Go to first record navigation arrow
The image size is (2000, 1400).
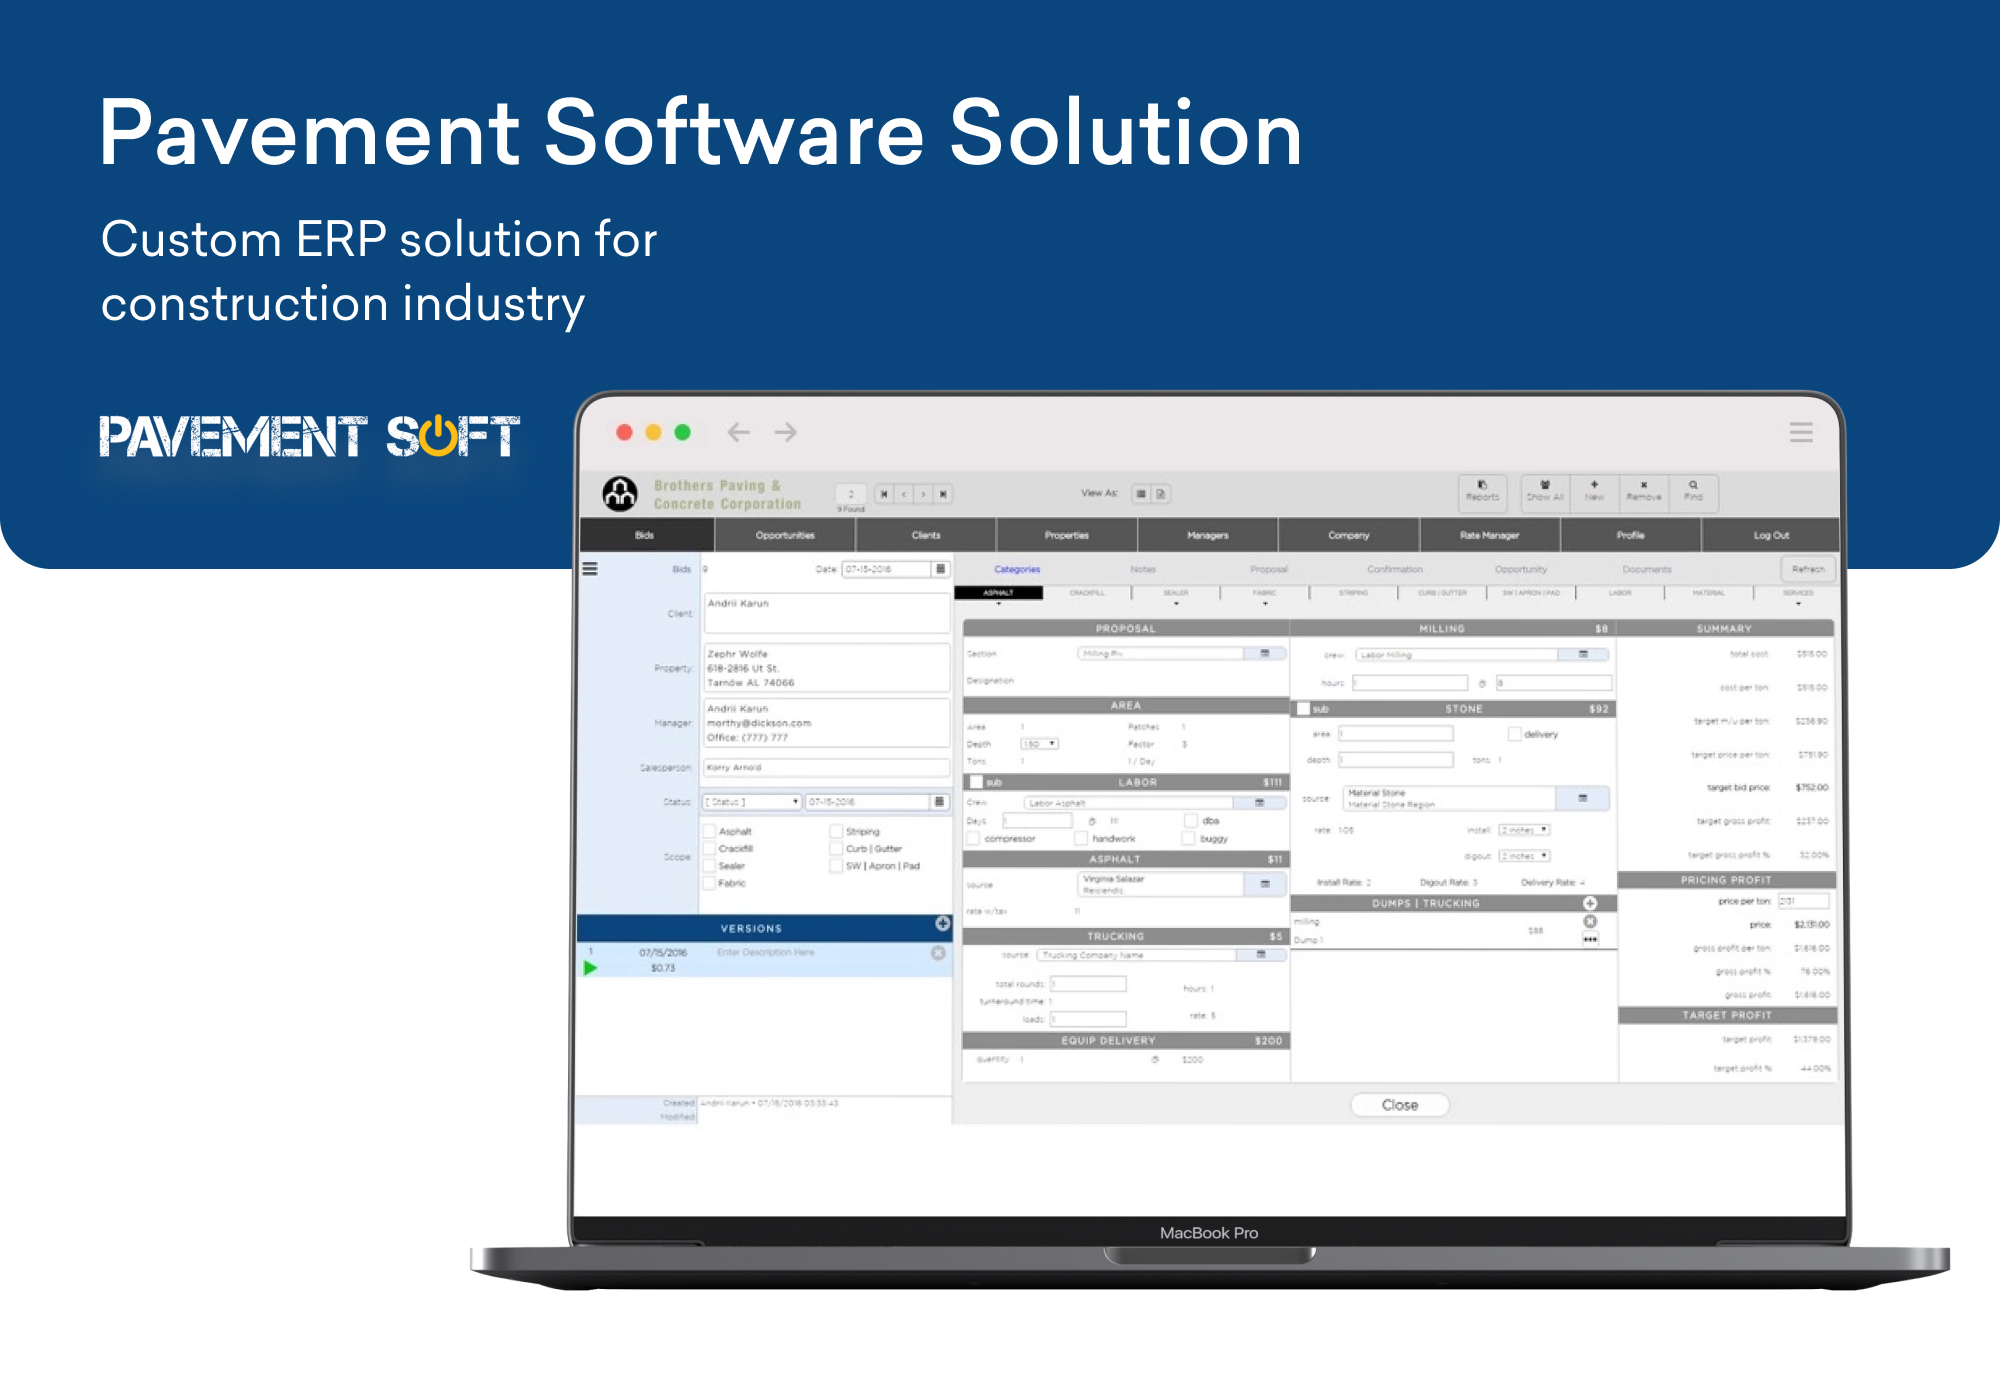tap(884, 494)
